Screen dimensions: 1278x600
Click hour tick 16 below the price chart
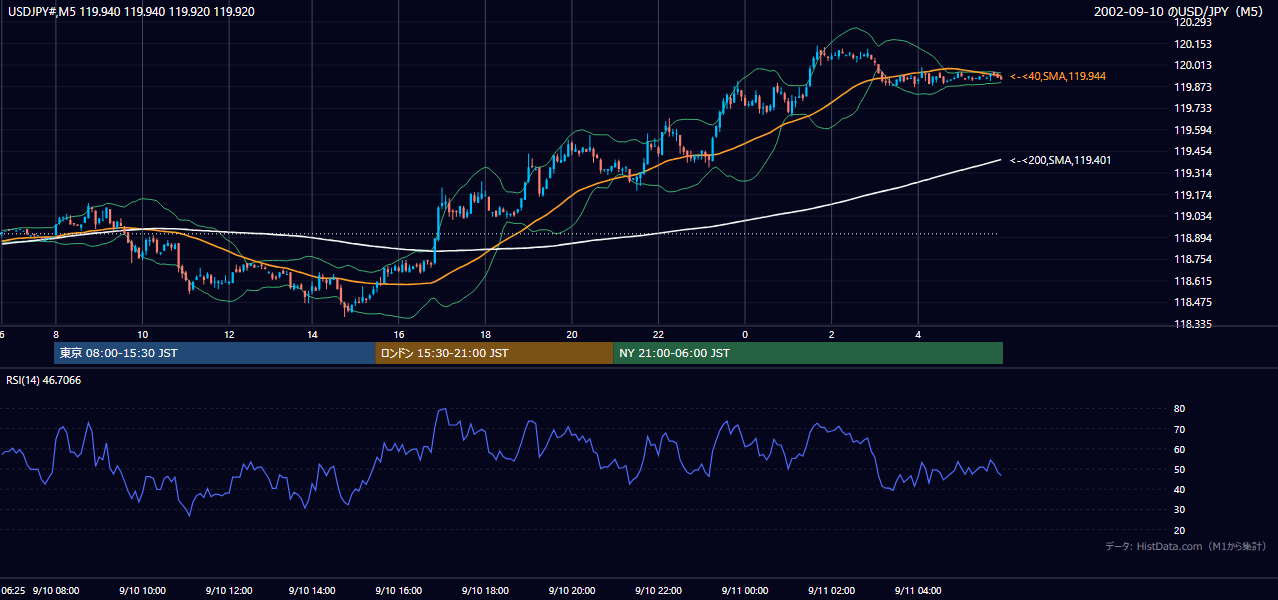401,334
